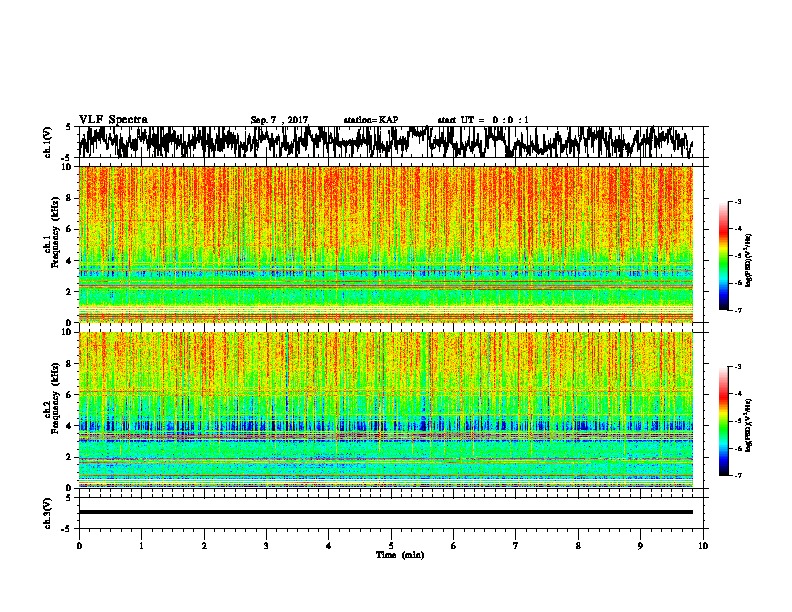Select the "Time (min)" x-axis label
Image resolution: width=792 pixels, height=612 pixels.
click(x=400, y=555)
